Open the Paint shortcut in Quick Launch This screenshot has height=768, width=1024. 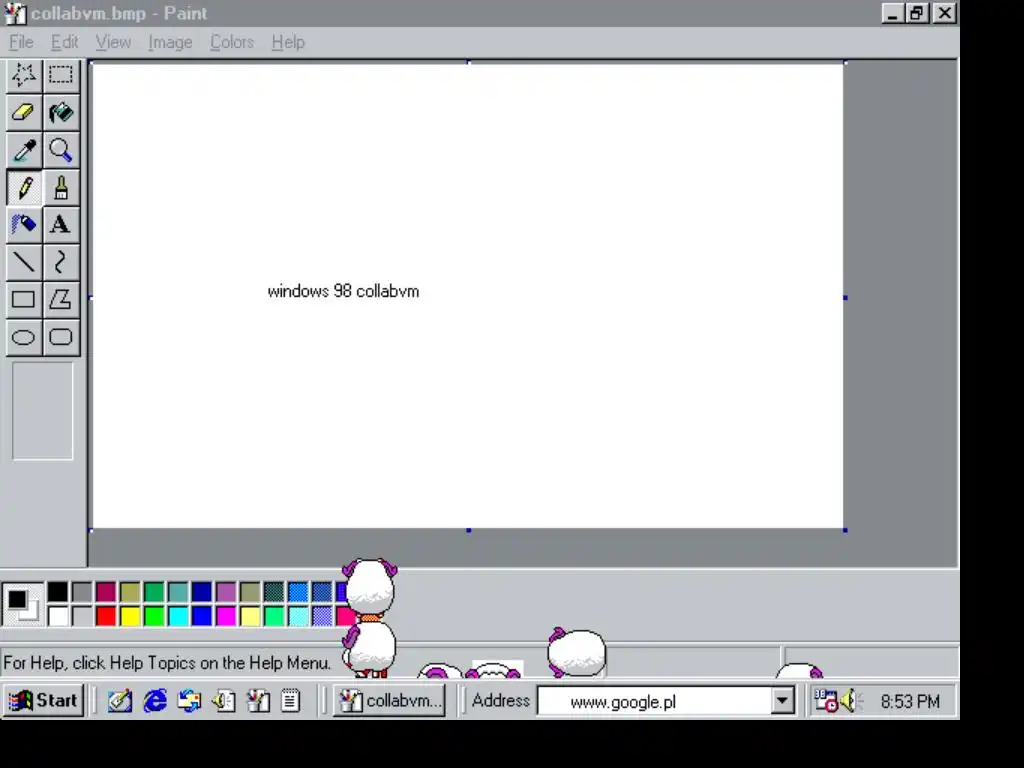(258, 701)
